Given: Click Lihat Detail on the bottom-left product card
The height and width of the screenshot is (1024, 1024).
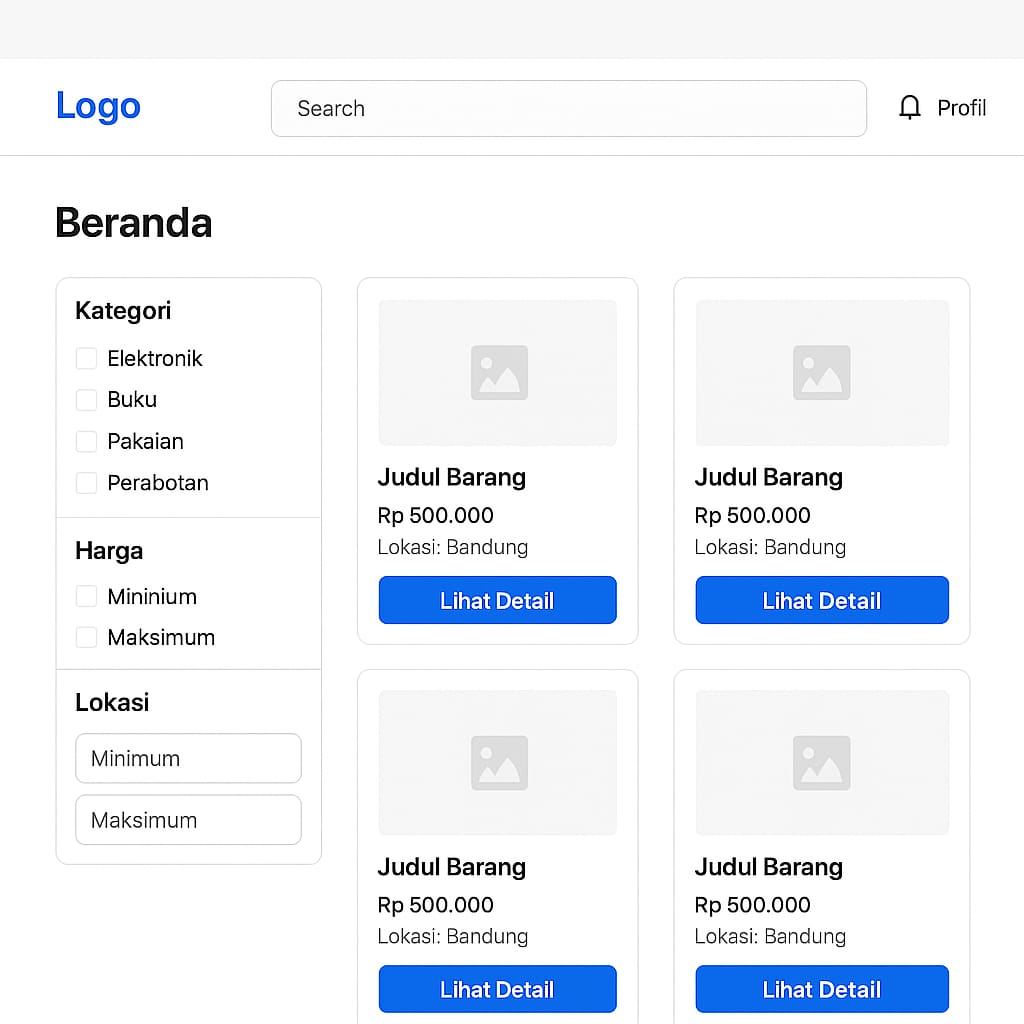Looking at the screenshot, I should [498, 989].
